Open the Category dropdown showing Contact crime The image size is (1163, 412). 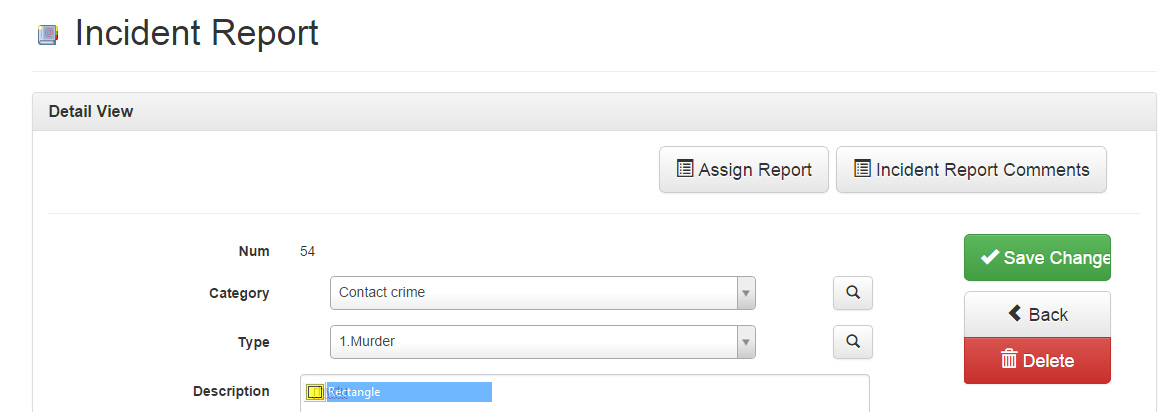(x=543, y=293)
